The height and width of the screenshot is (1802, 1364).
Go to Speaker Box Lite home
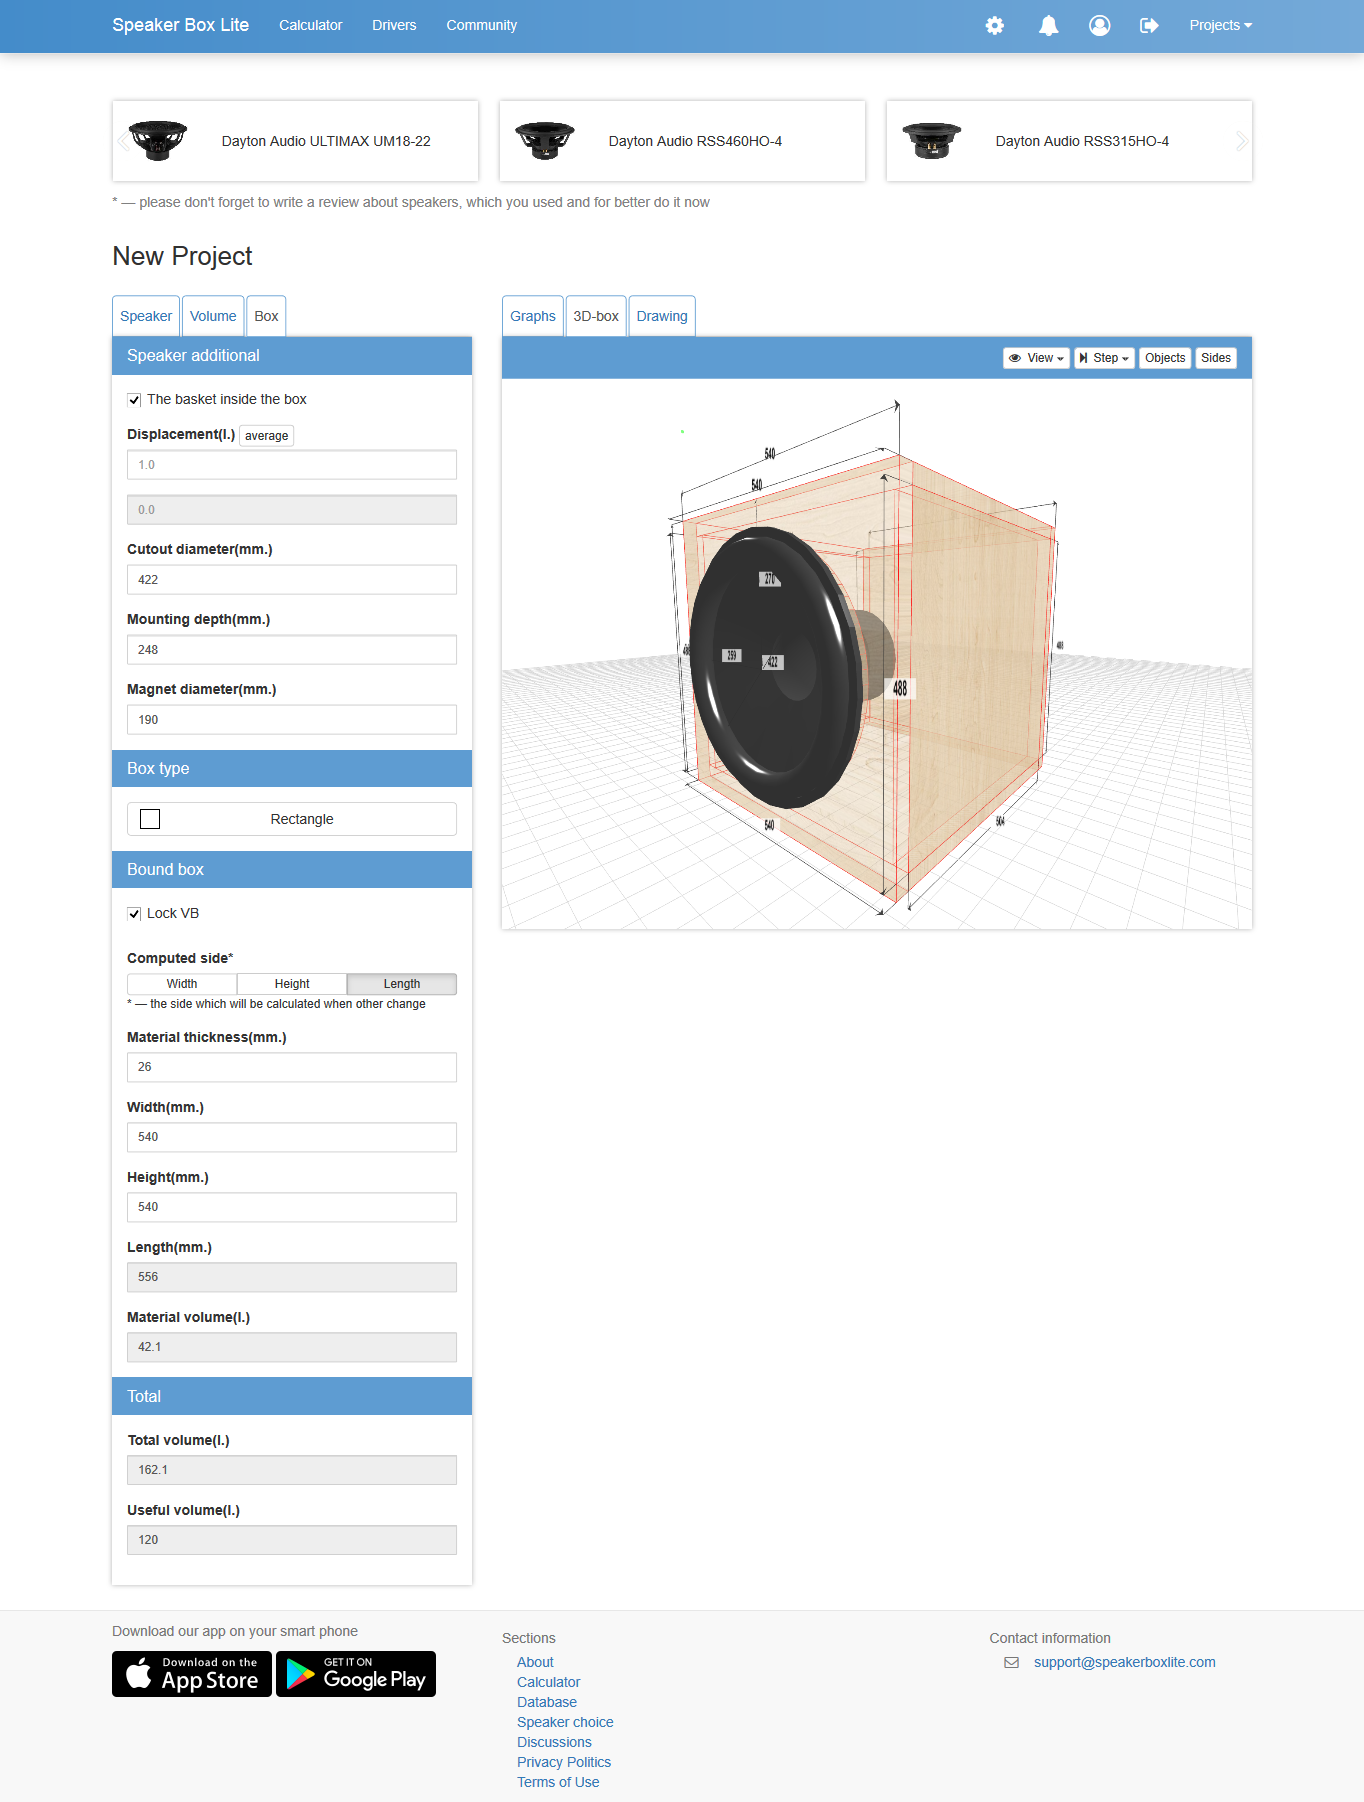click(180, 25)
